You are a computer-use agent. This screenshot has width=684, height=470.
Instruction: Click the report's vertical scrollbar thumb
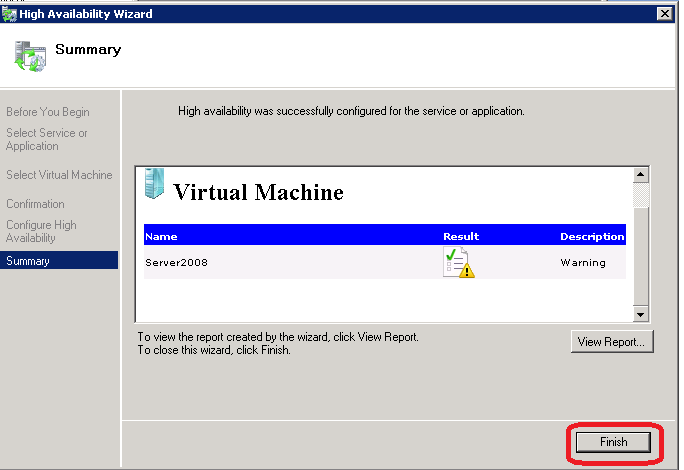point(641,195)
